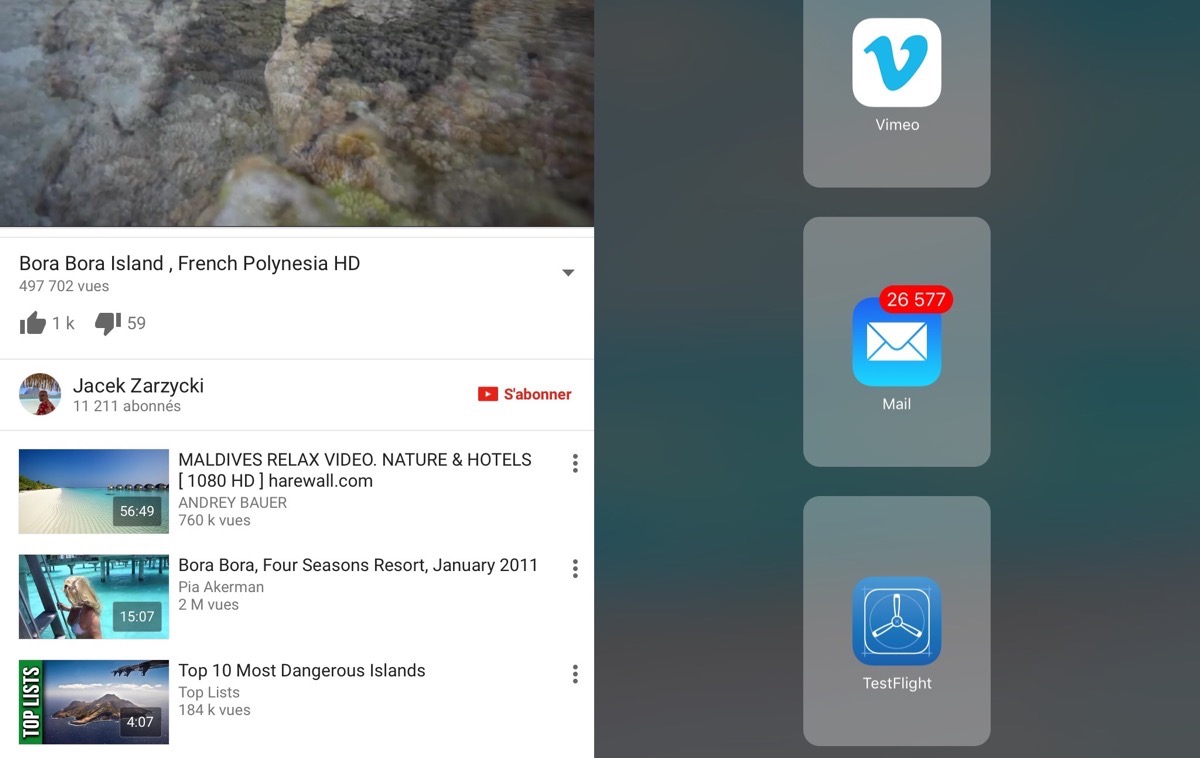Dislike the video with thumbs down
Viewport: 1200px width, 758px height.
tap(108, 323)
